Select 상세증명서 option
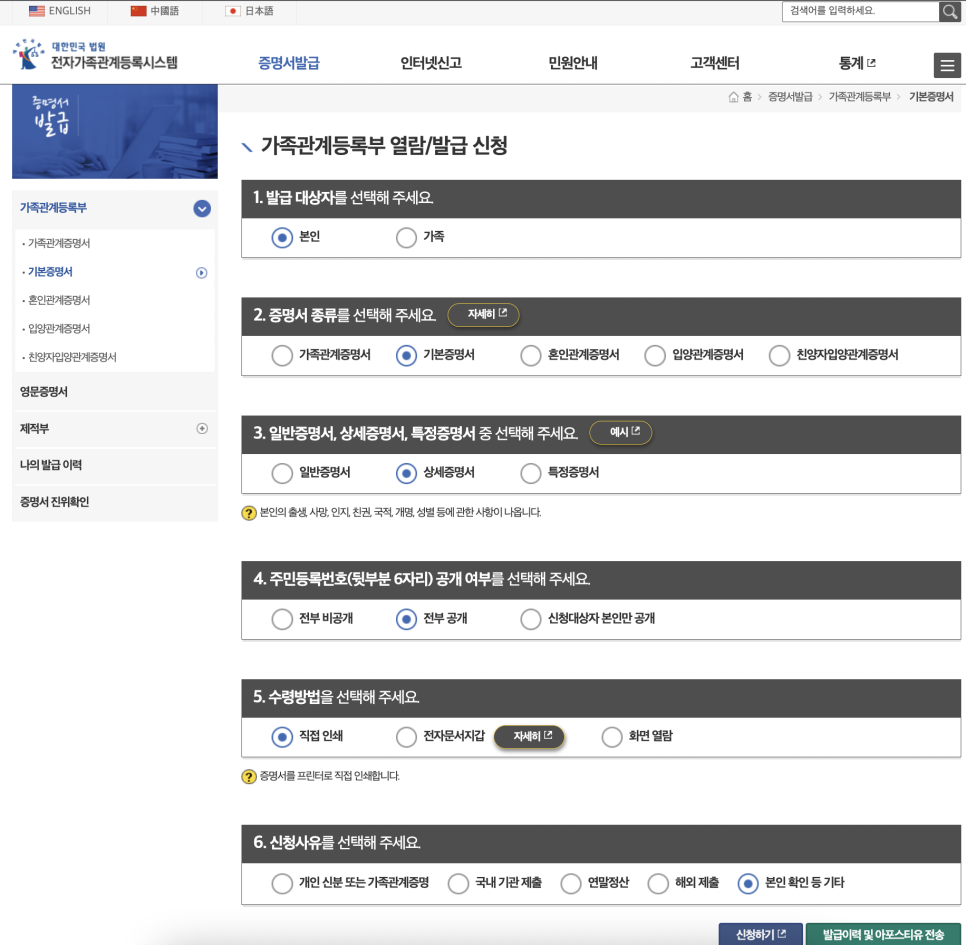The height and width of the screenshot is (945, 966). 407,473
